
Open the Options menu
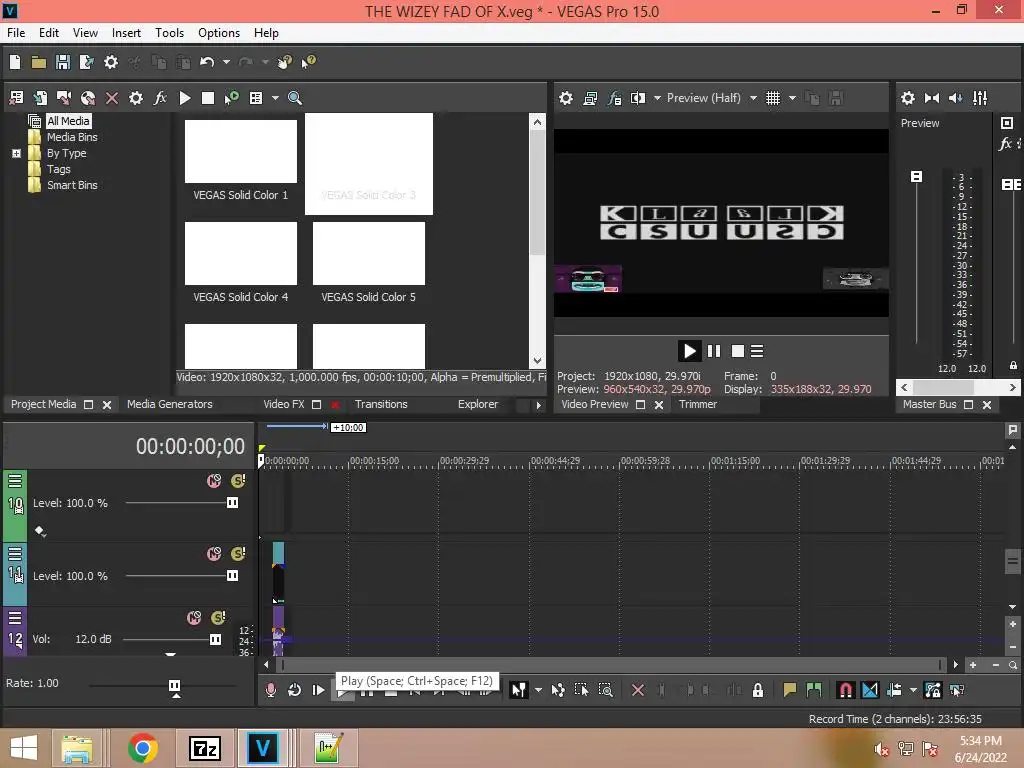click(x=219, y=33)
